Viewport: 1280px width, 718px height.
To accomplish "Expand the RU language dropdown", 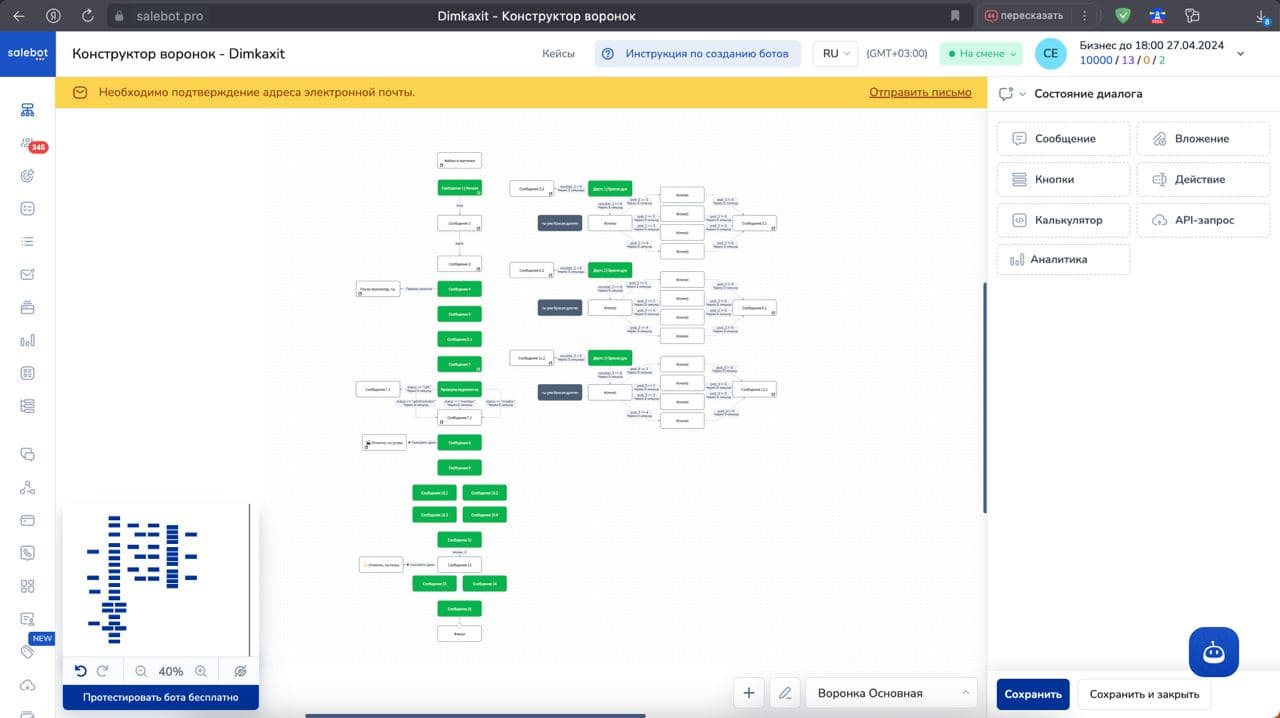I will [x=835, y=54].
